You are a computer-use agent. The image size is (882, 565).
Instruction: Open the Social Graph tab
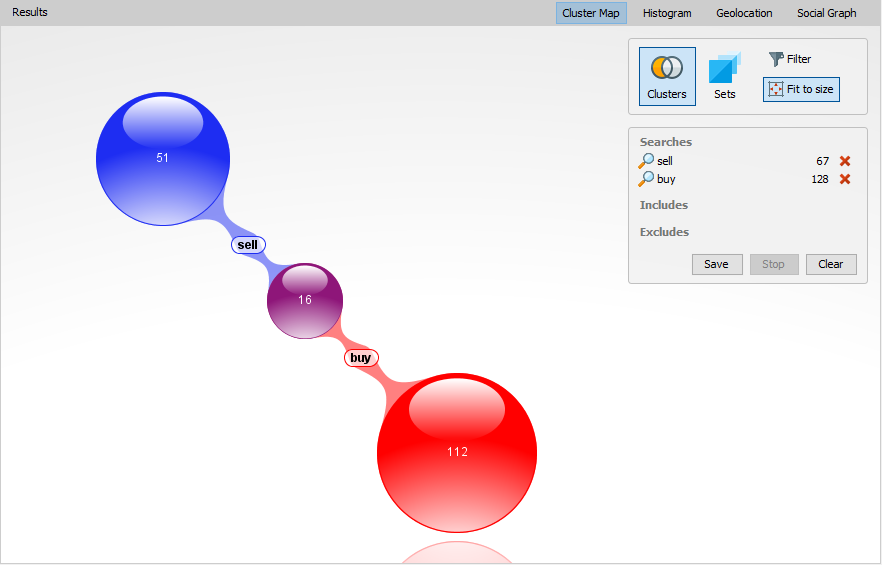pos(826,13)
